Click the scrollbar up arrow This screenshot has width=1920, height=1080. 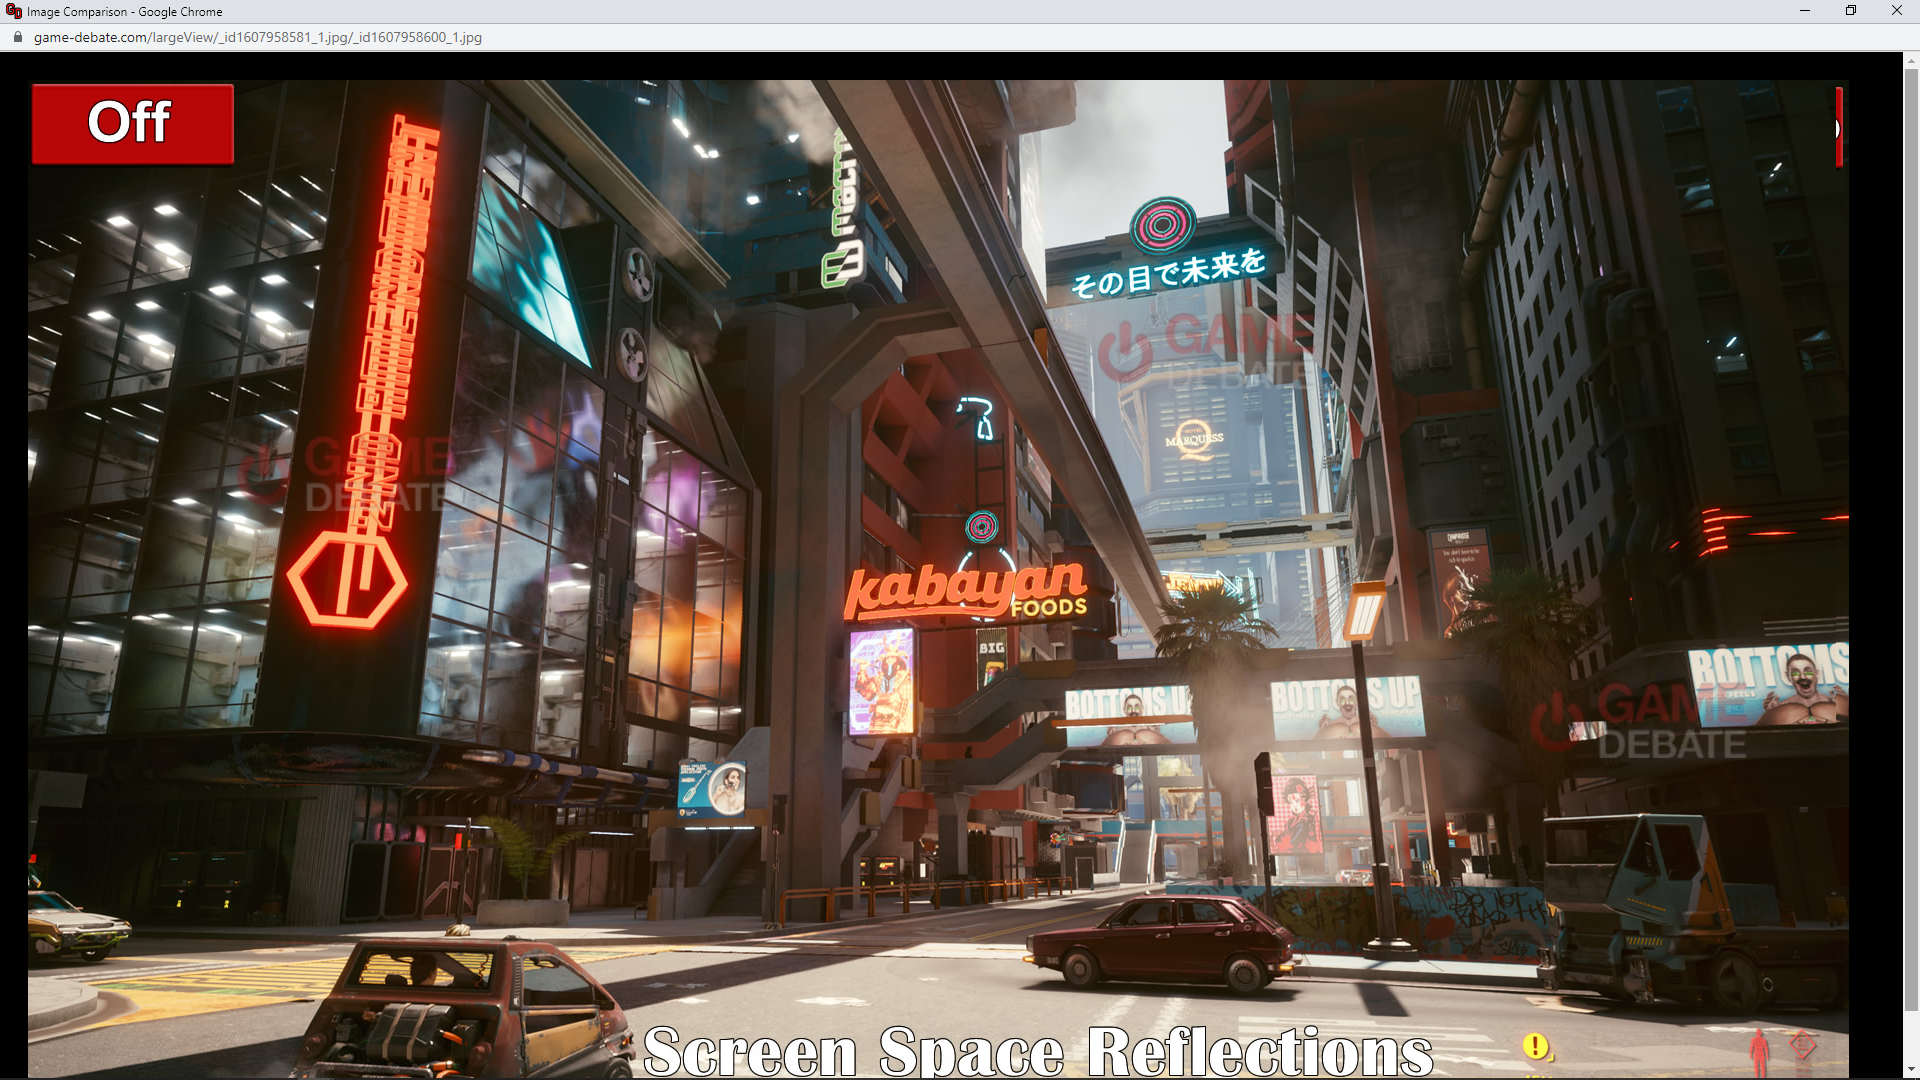[1911, 61]
